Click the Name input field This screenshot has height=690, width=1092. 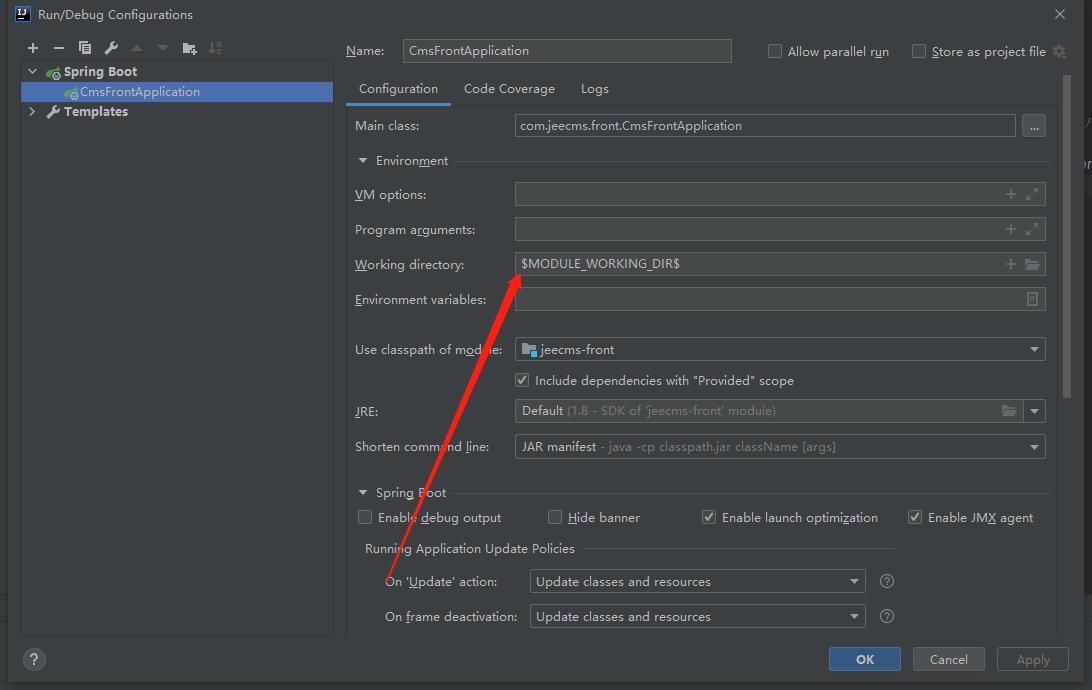pyautogui.click(x=567, y=51)
